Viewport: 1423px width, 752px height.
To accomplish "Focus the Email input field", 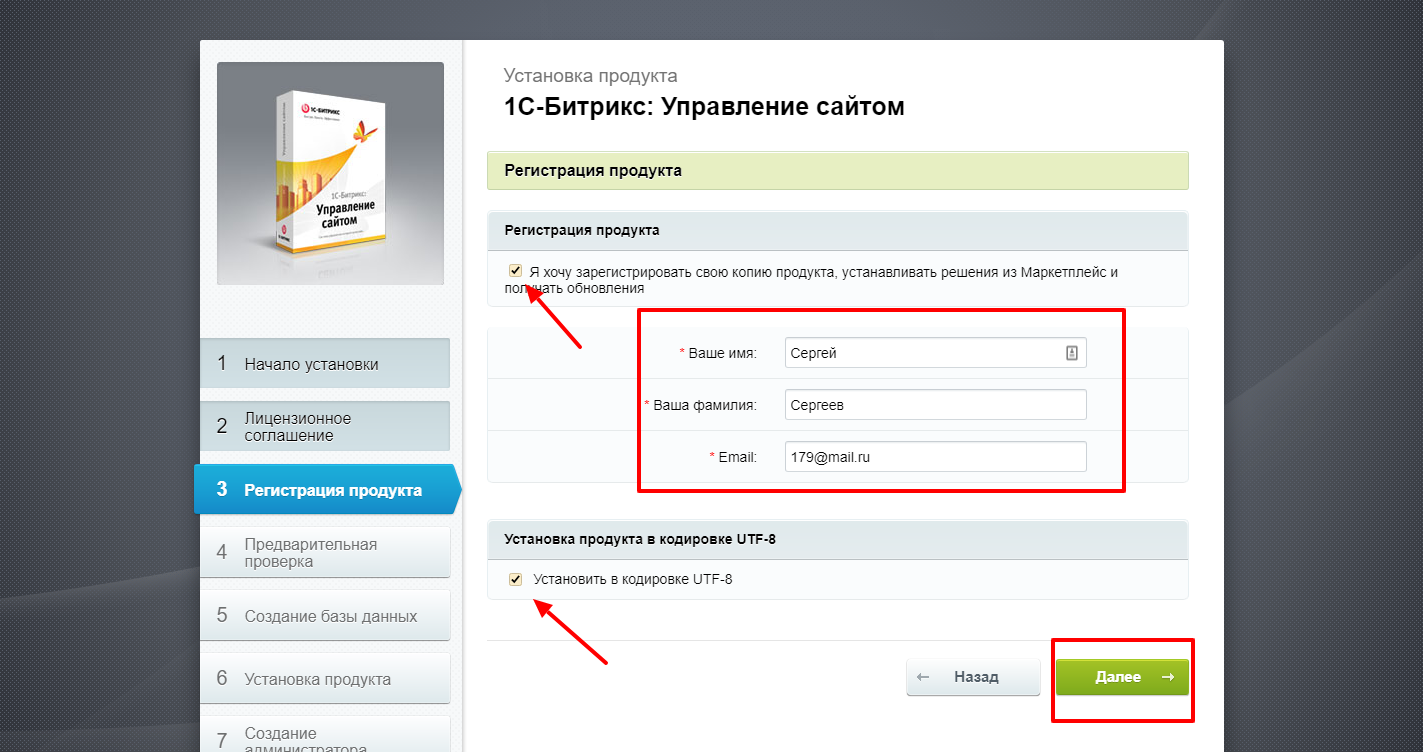I will pyautogui.click(x=936, y=457).
